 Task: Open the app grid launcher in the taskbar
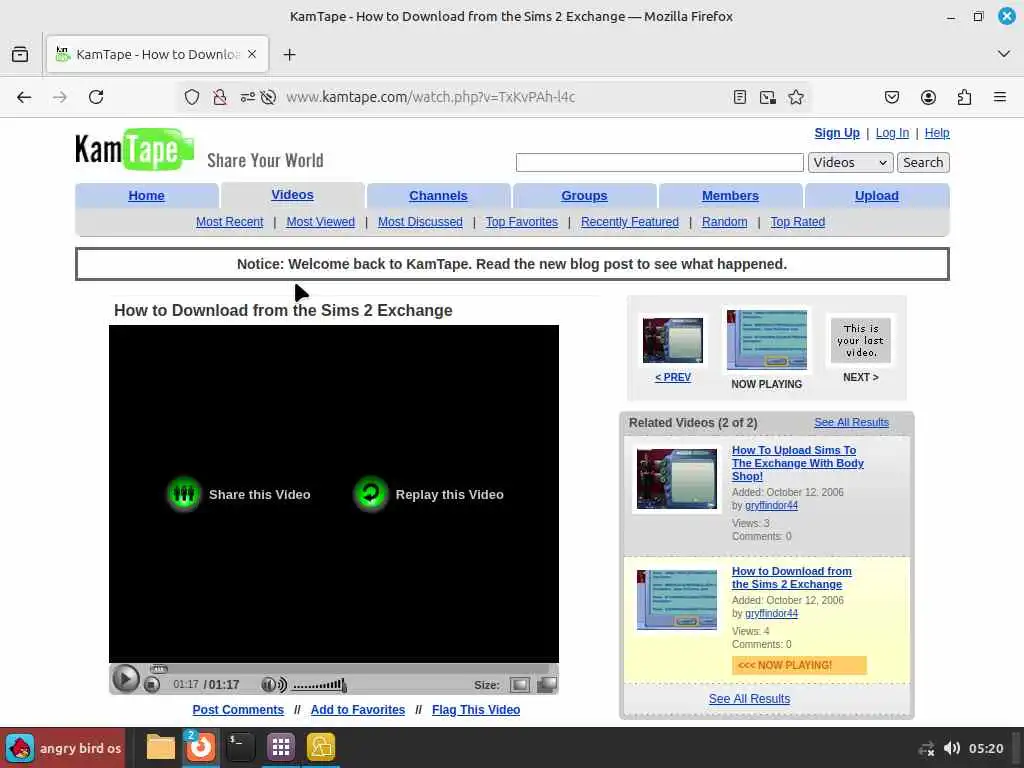point(281,747)
